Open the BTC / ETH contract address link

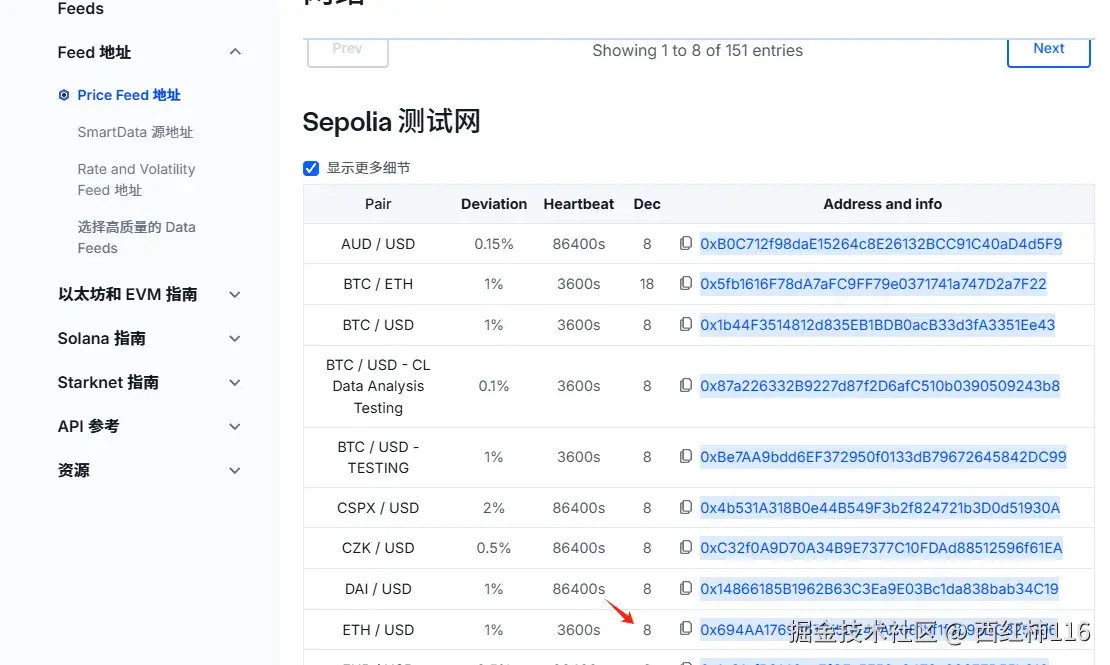point(873,284)
